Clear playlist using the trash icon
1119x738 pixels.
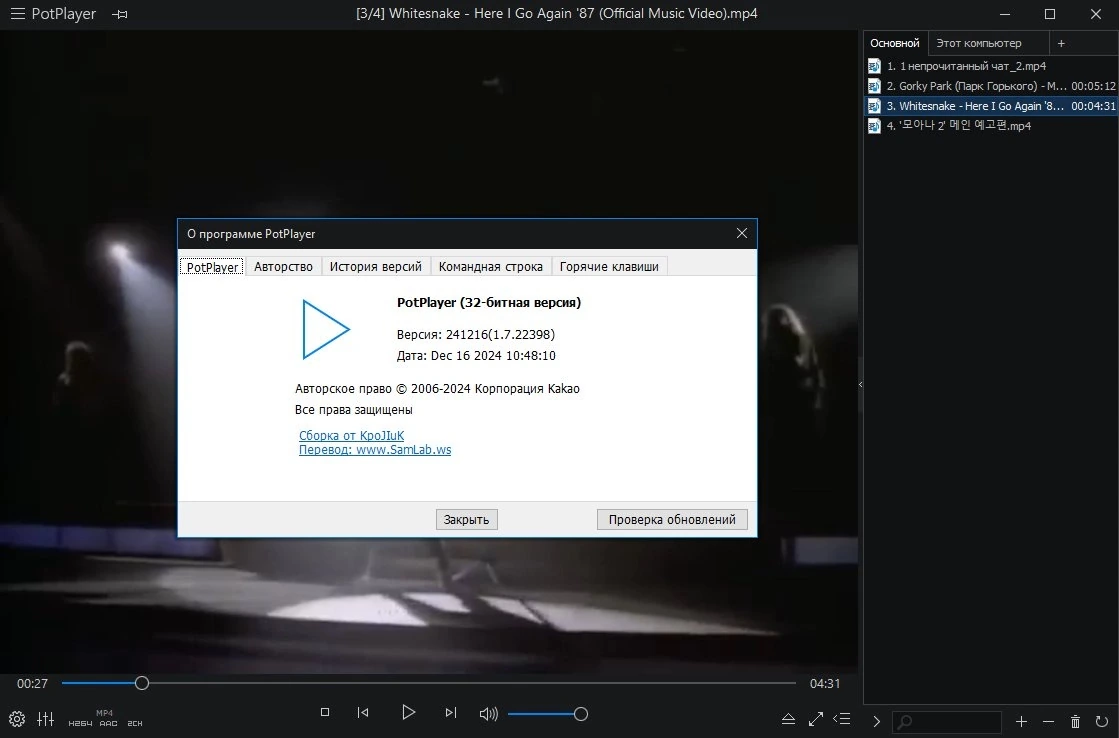click(1075, 722)
